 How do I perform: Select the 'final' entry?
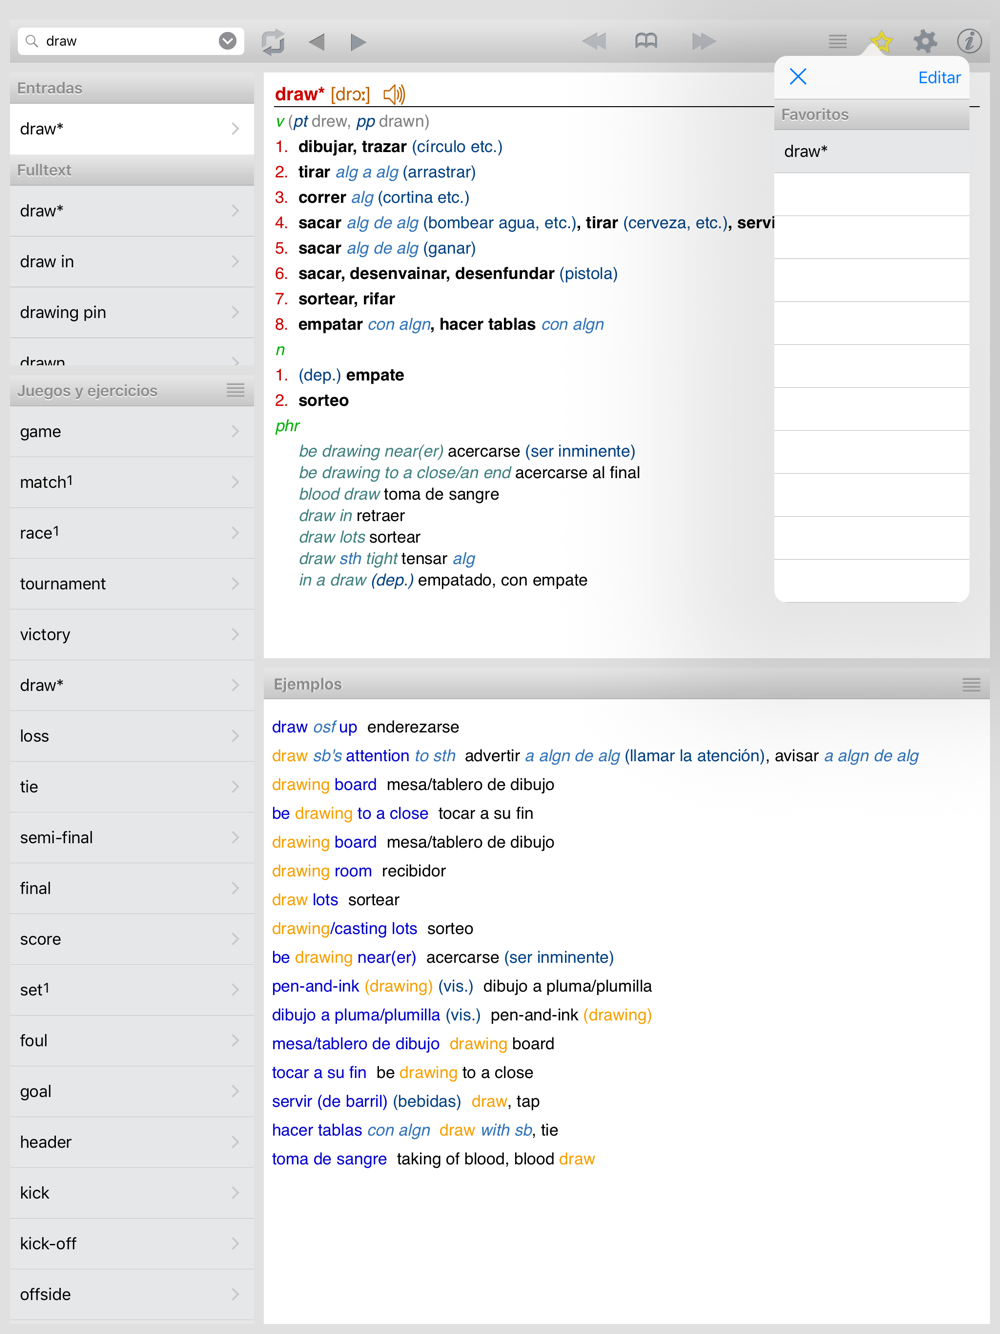coord(132,888)
